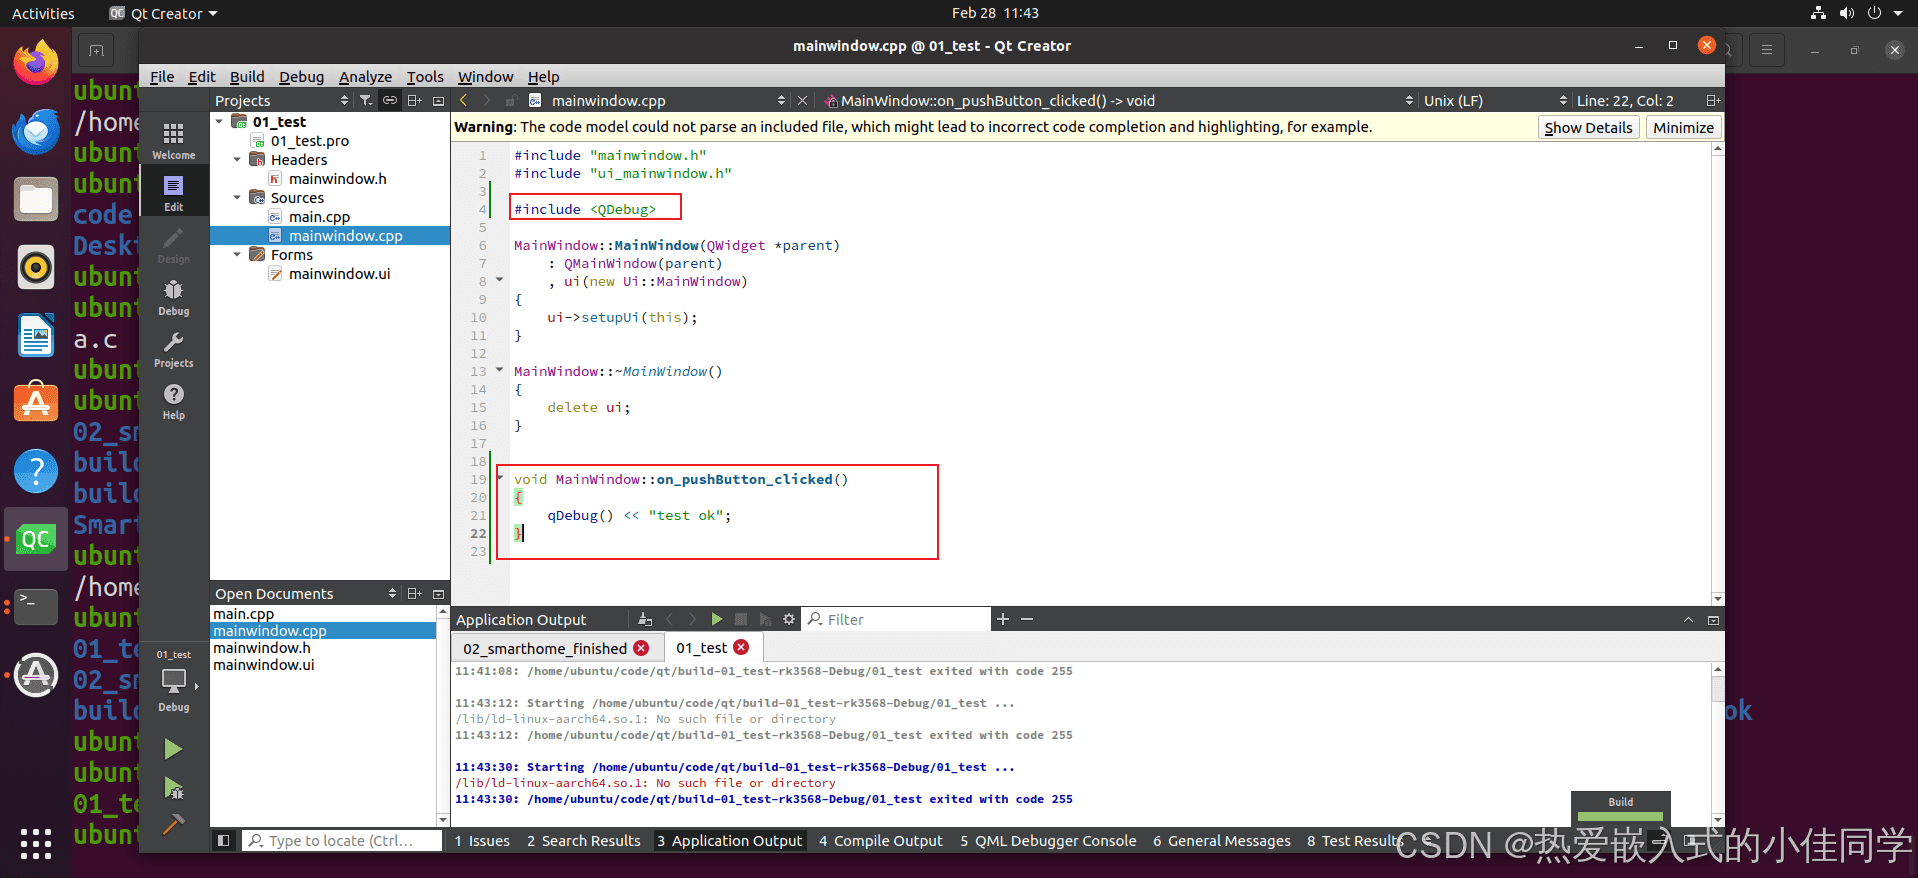Open the symbol selector on_pushButton_clicked dropdown
The height and width of the screenshot is (878, 1918).
1118,101
